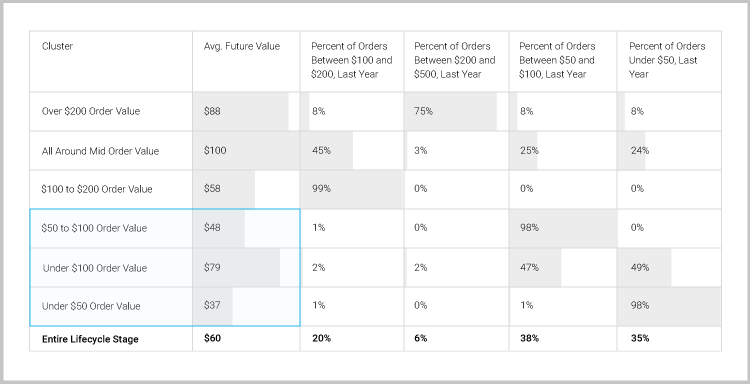Click the Cluster column header
The image size is (750, 384).
pyautogui.click(x=57, y=46)
